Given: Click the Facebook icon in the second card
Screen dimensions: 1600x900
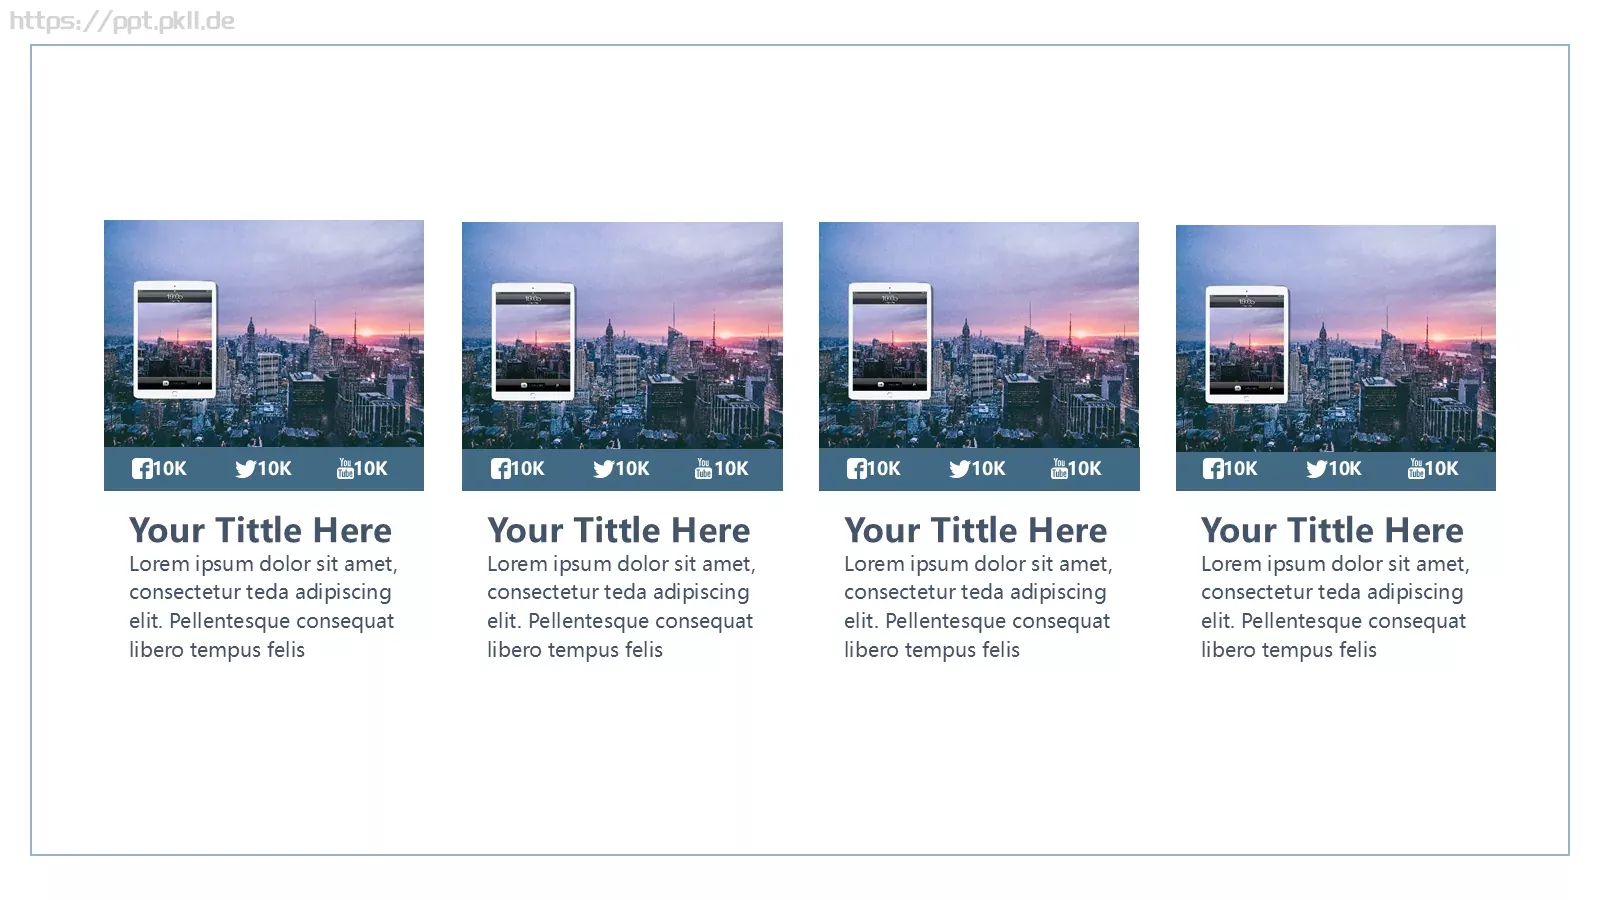Looking at the screenshot, I should click(500, 469).
